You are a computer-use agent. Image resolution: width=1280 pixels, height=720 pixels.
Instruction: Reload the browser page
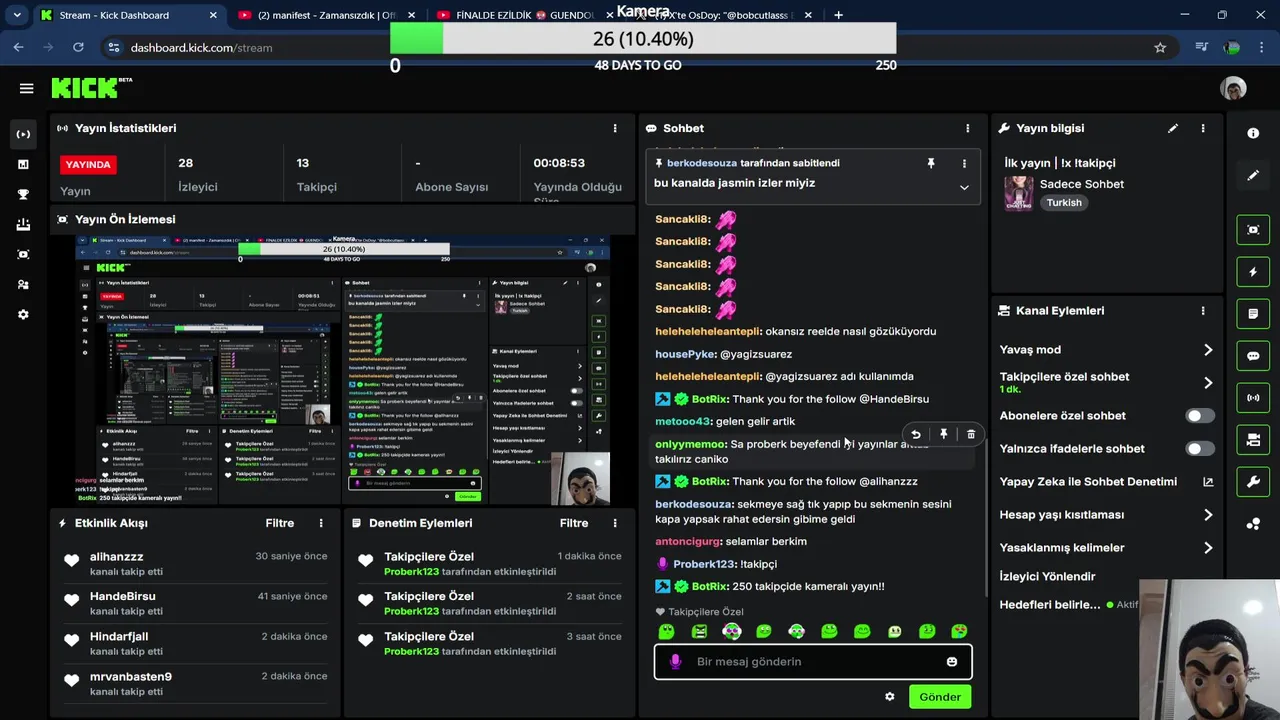(78, 47)
